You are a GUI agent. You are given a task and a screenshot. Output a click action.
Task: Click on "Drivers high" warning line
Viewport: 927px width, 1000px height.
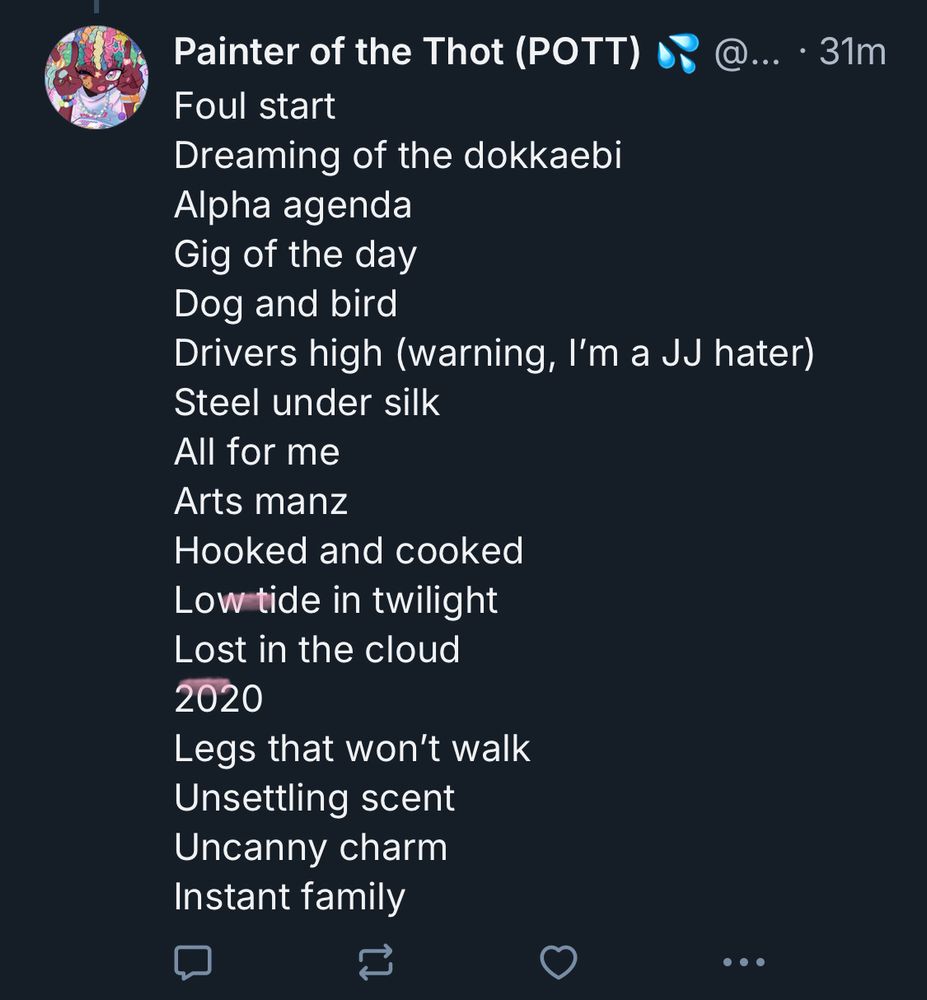tap(494, 353)
